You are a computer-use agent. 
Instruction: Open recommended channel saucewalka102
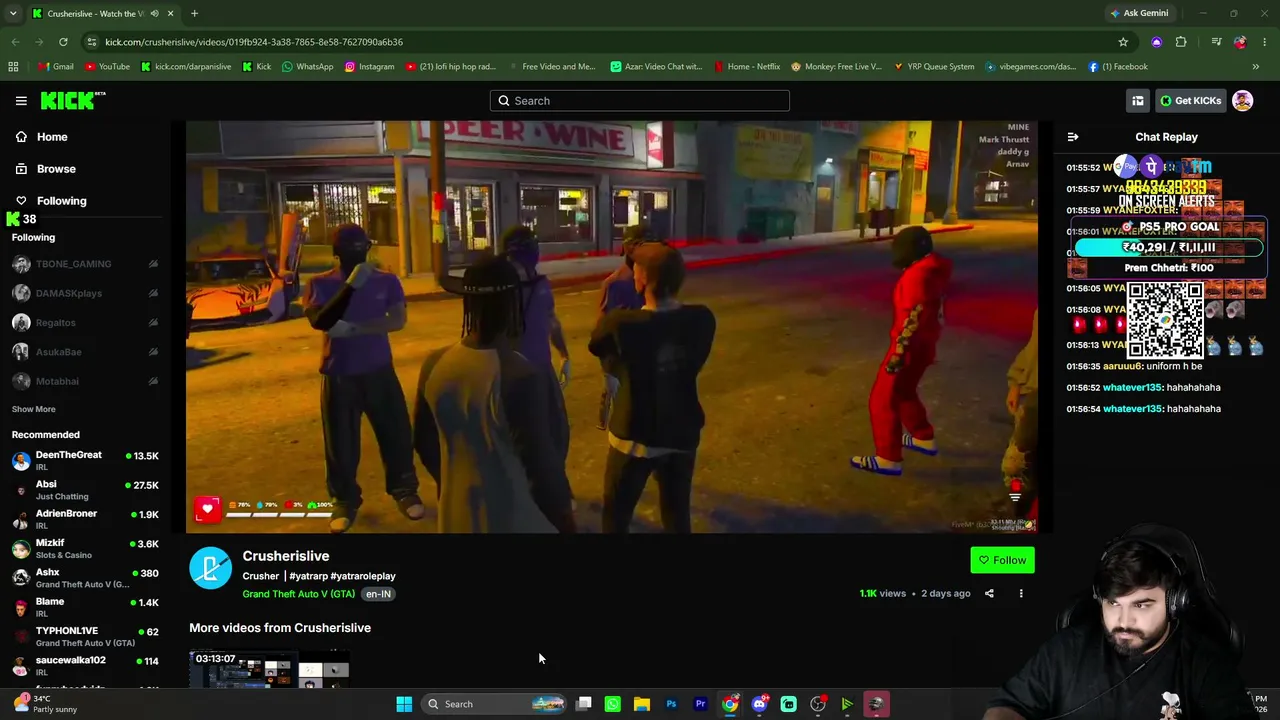click(85, 666)
